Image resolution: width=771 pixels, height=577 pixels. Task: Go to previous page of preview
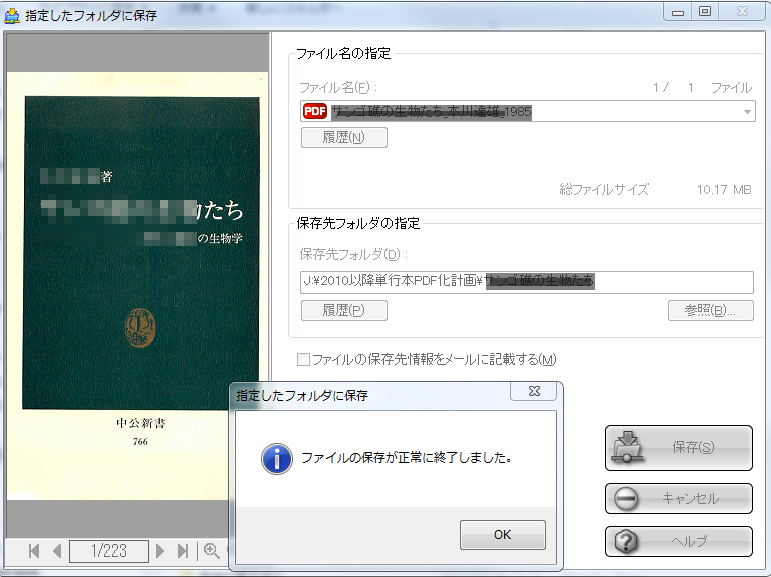tap(57, 551)
